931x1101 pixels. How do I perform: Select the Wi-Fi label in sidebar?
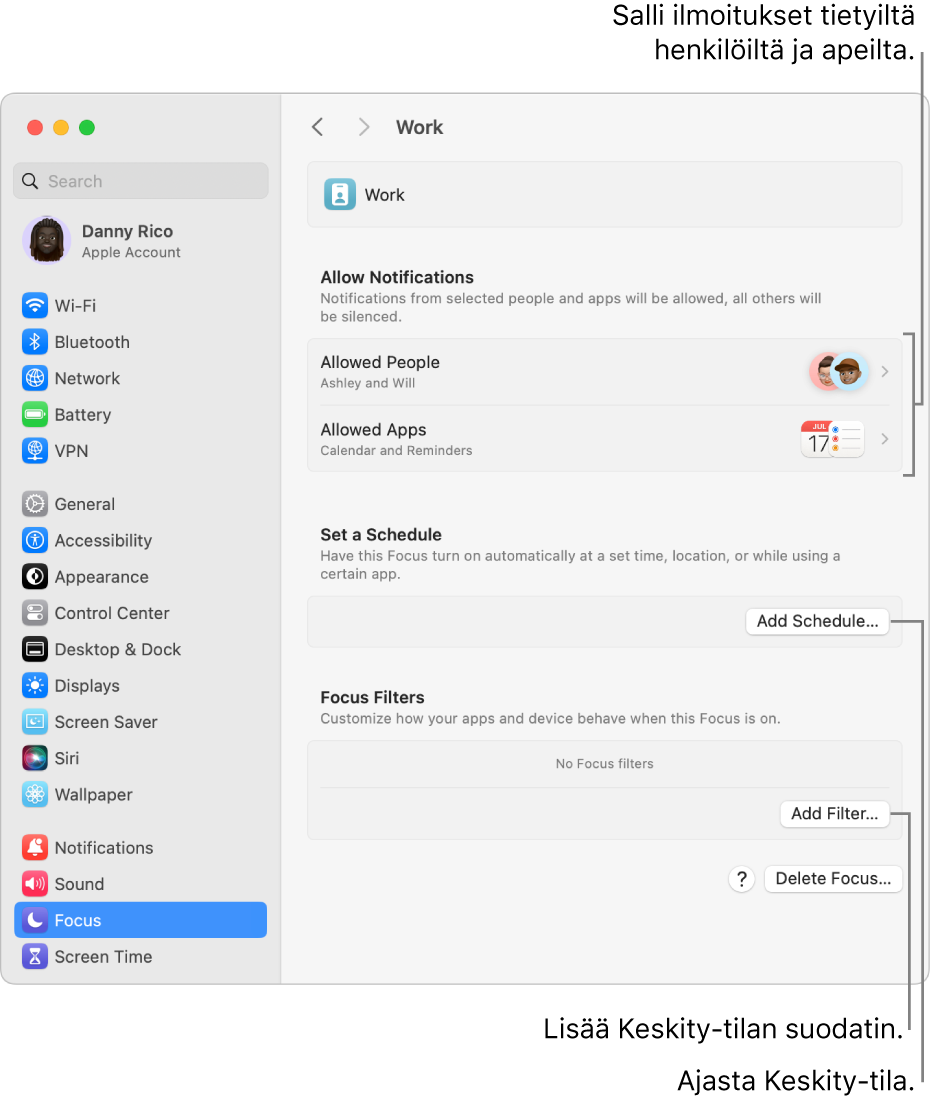[x=75, y=305]
